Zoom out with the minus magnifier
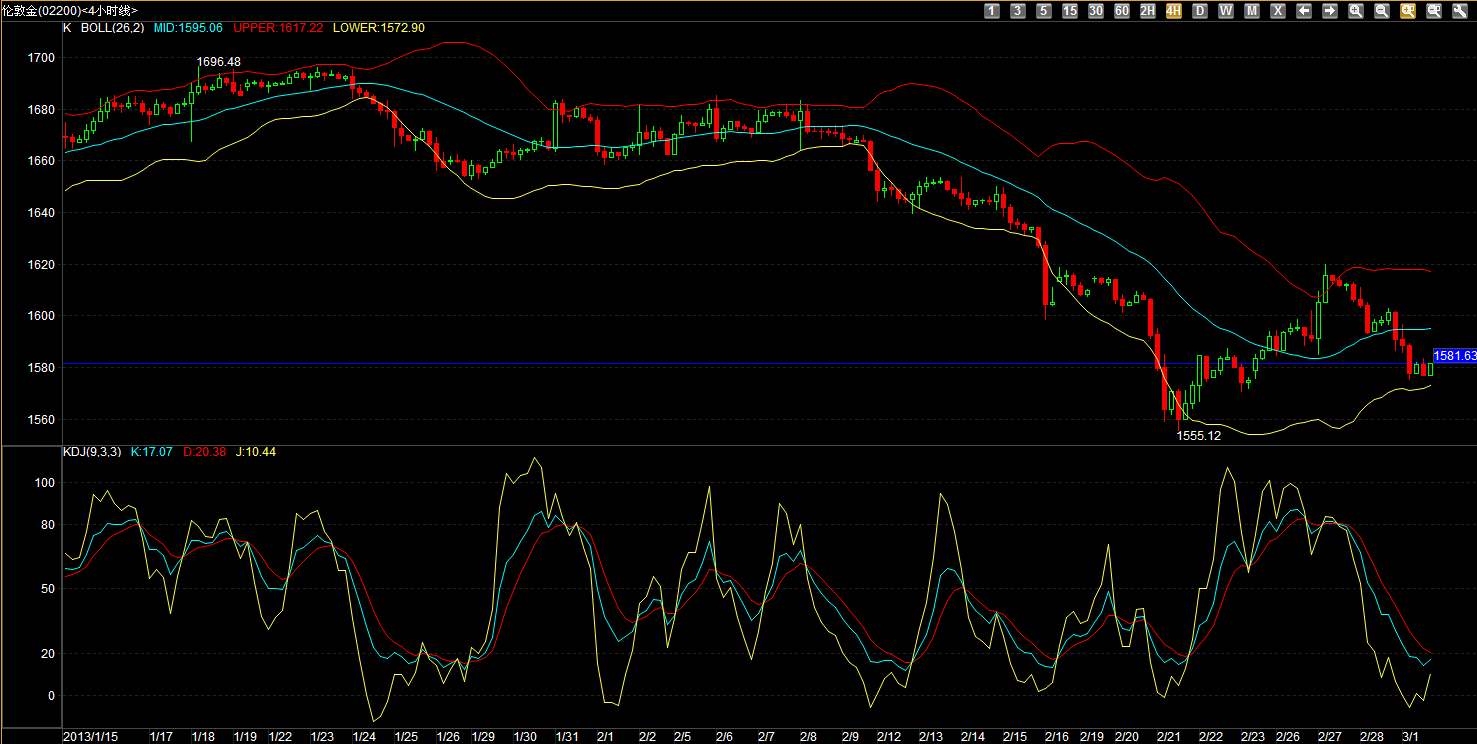This screenshot has width=1477, height=744. point(1382,11)
